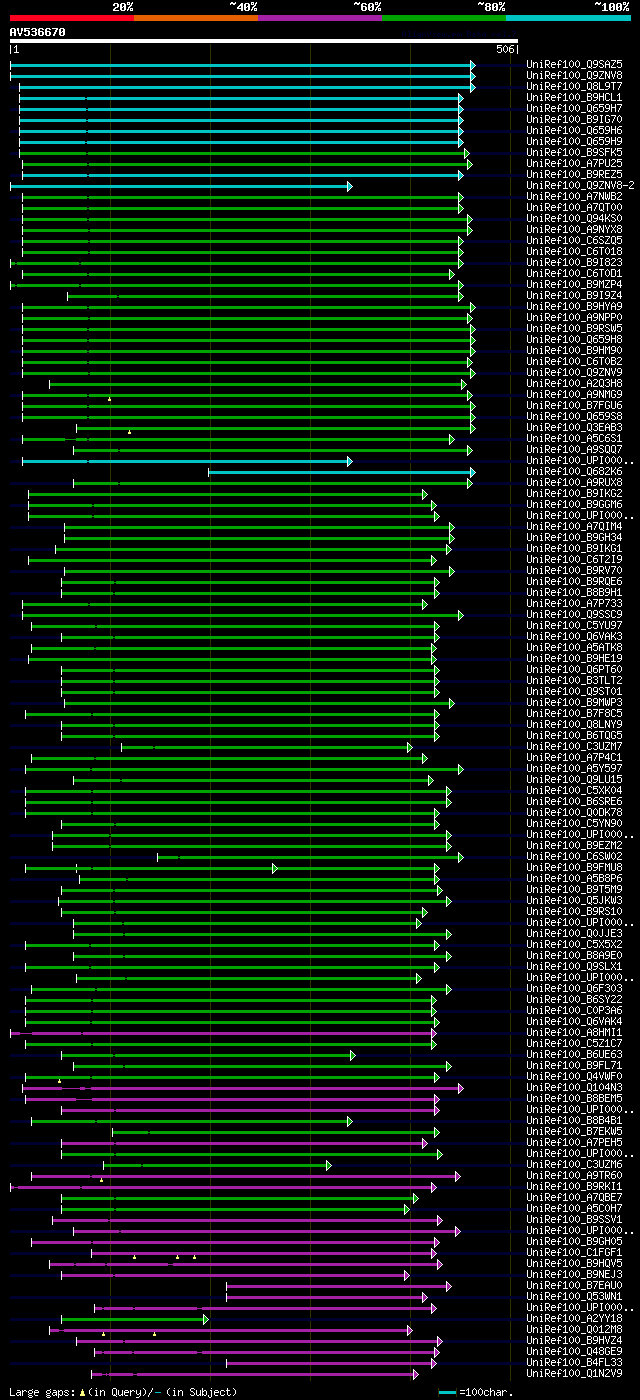
Task: Select the UniRef100_Q5JKW3 label
Action: coord(576,900)
